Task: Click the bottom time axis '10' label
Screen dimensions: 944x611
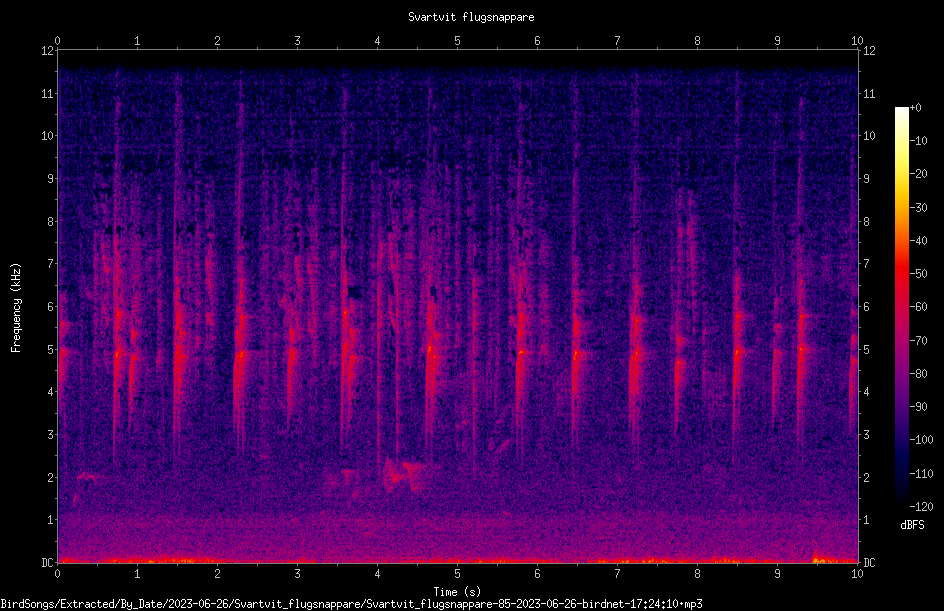Action: point(857,574)
